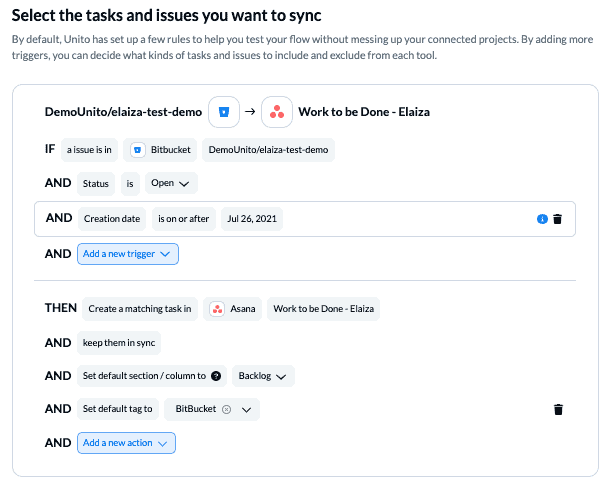Click the help icon beside section / column
The image size is (612, 503).
[216, 376]
